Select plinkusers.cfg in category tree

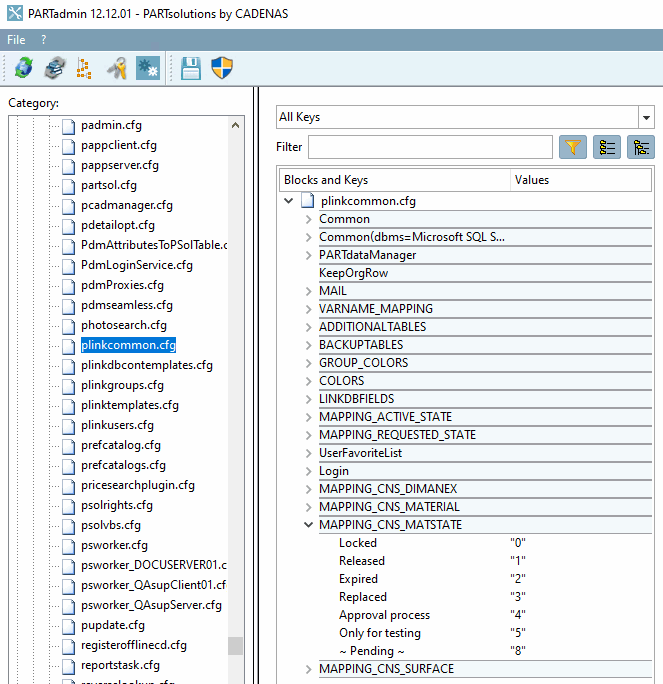pos(117,425)
